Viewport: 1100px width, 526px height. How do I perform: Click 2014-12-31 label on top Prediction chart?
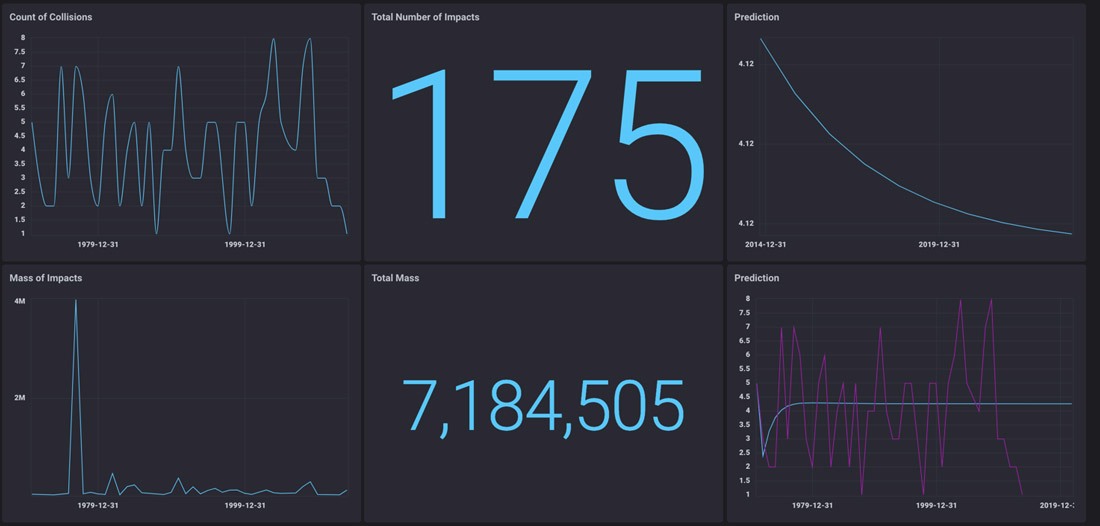click(765, 244)
